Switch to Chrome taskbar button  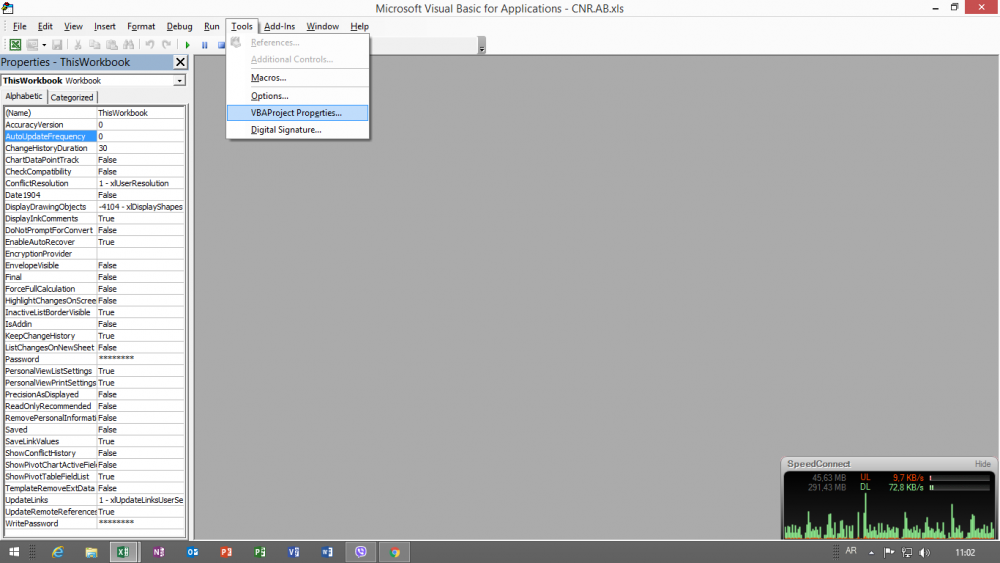395,552
